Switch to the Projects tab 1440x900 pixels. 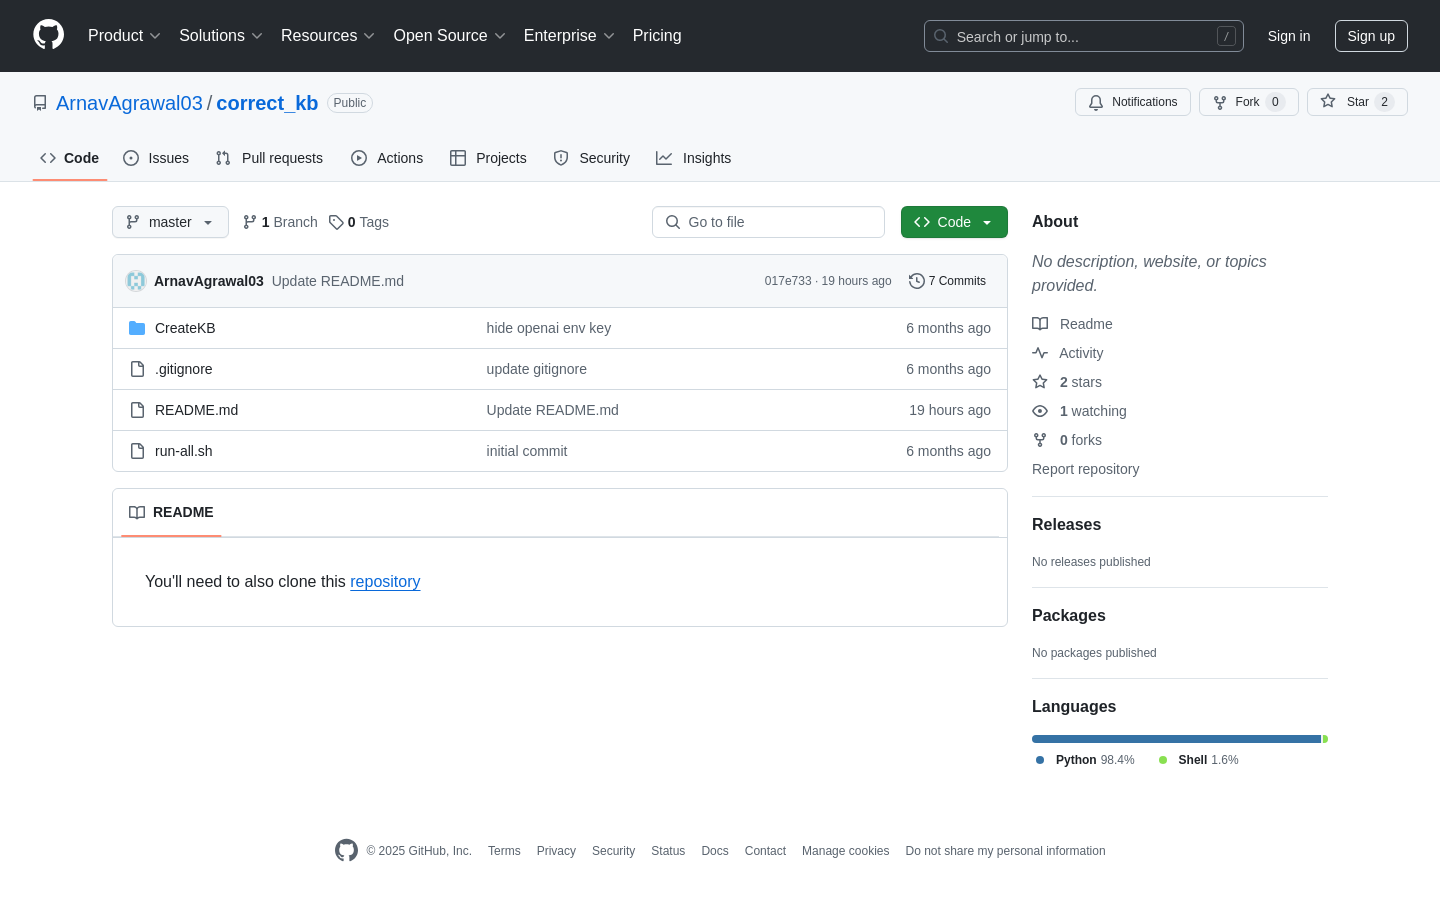[488, 158]
